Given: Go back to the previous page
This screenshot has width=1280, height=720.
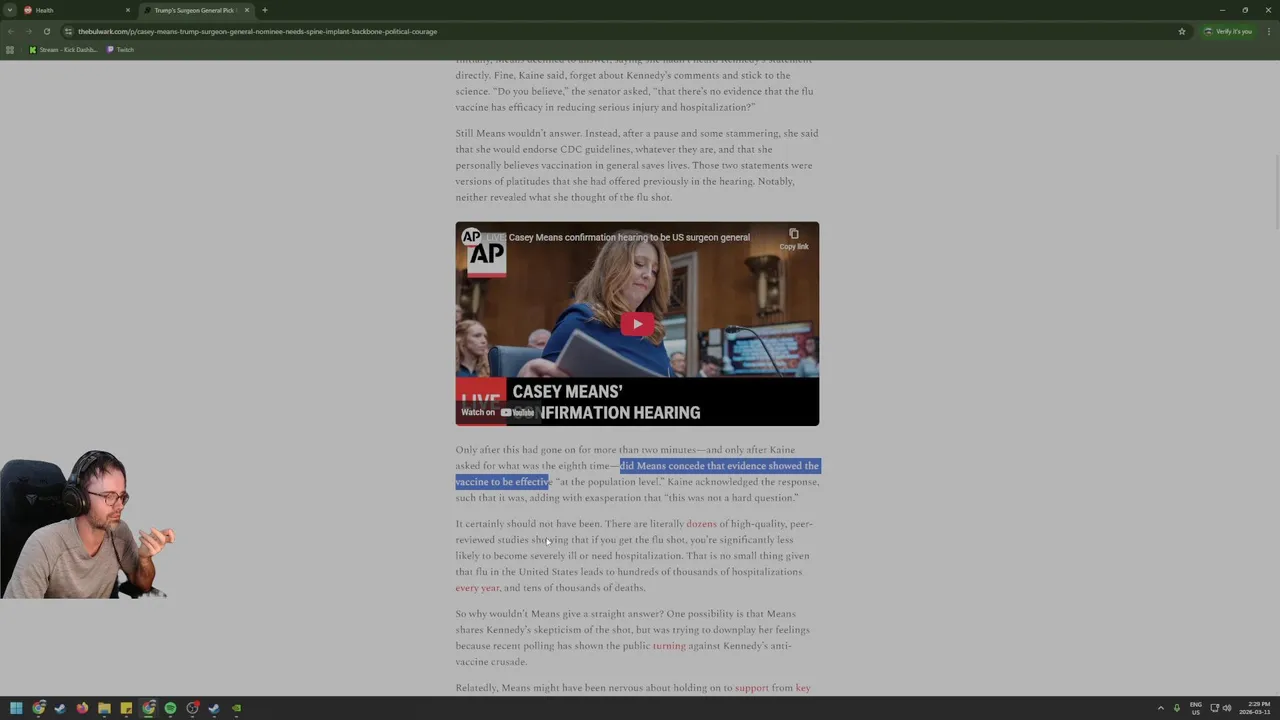Looking at the screenshot, I should [11, 31].
